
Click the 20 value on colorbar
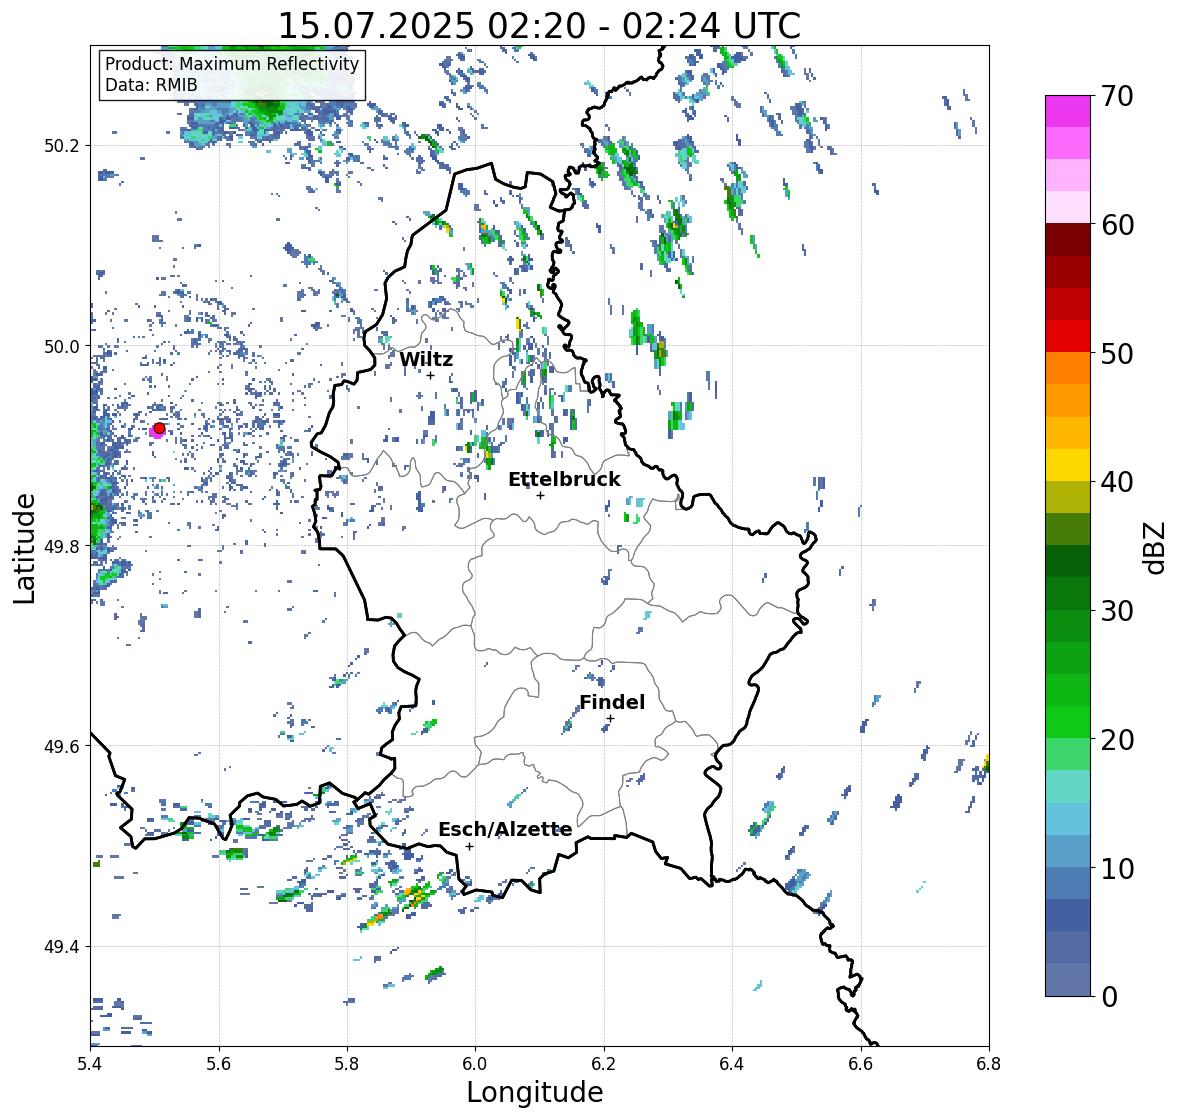pos(1116,740)
